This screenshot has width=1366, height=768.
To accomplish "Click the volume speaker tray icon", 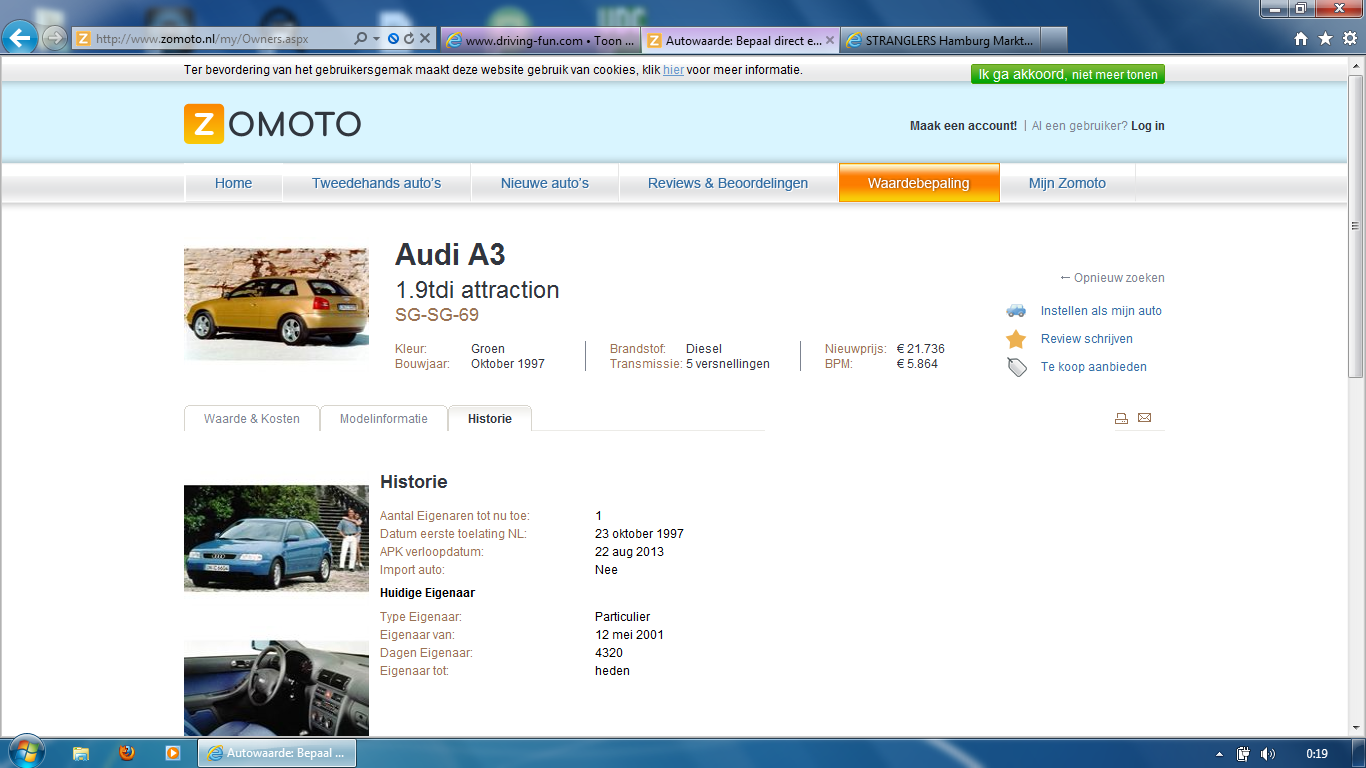I will pos(1268,754).
